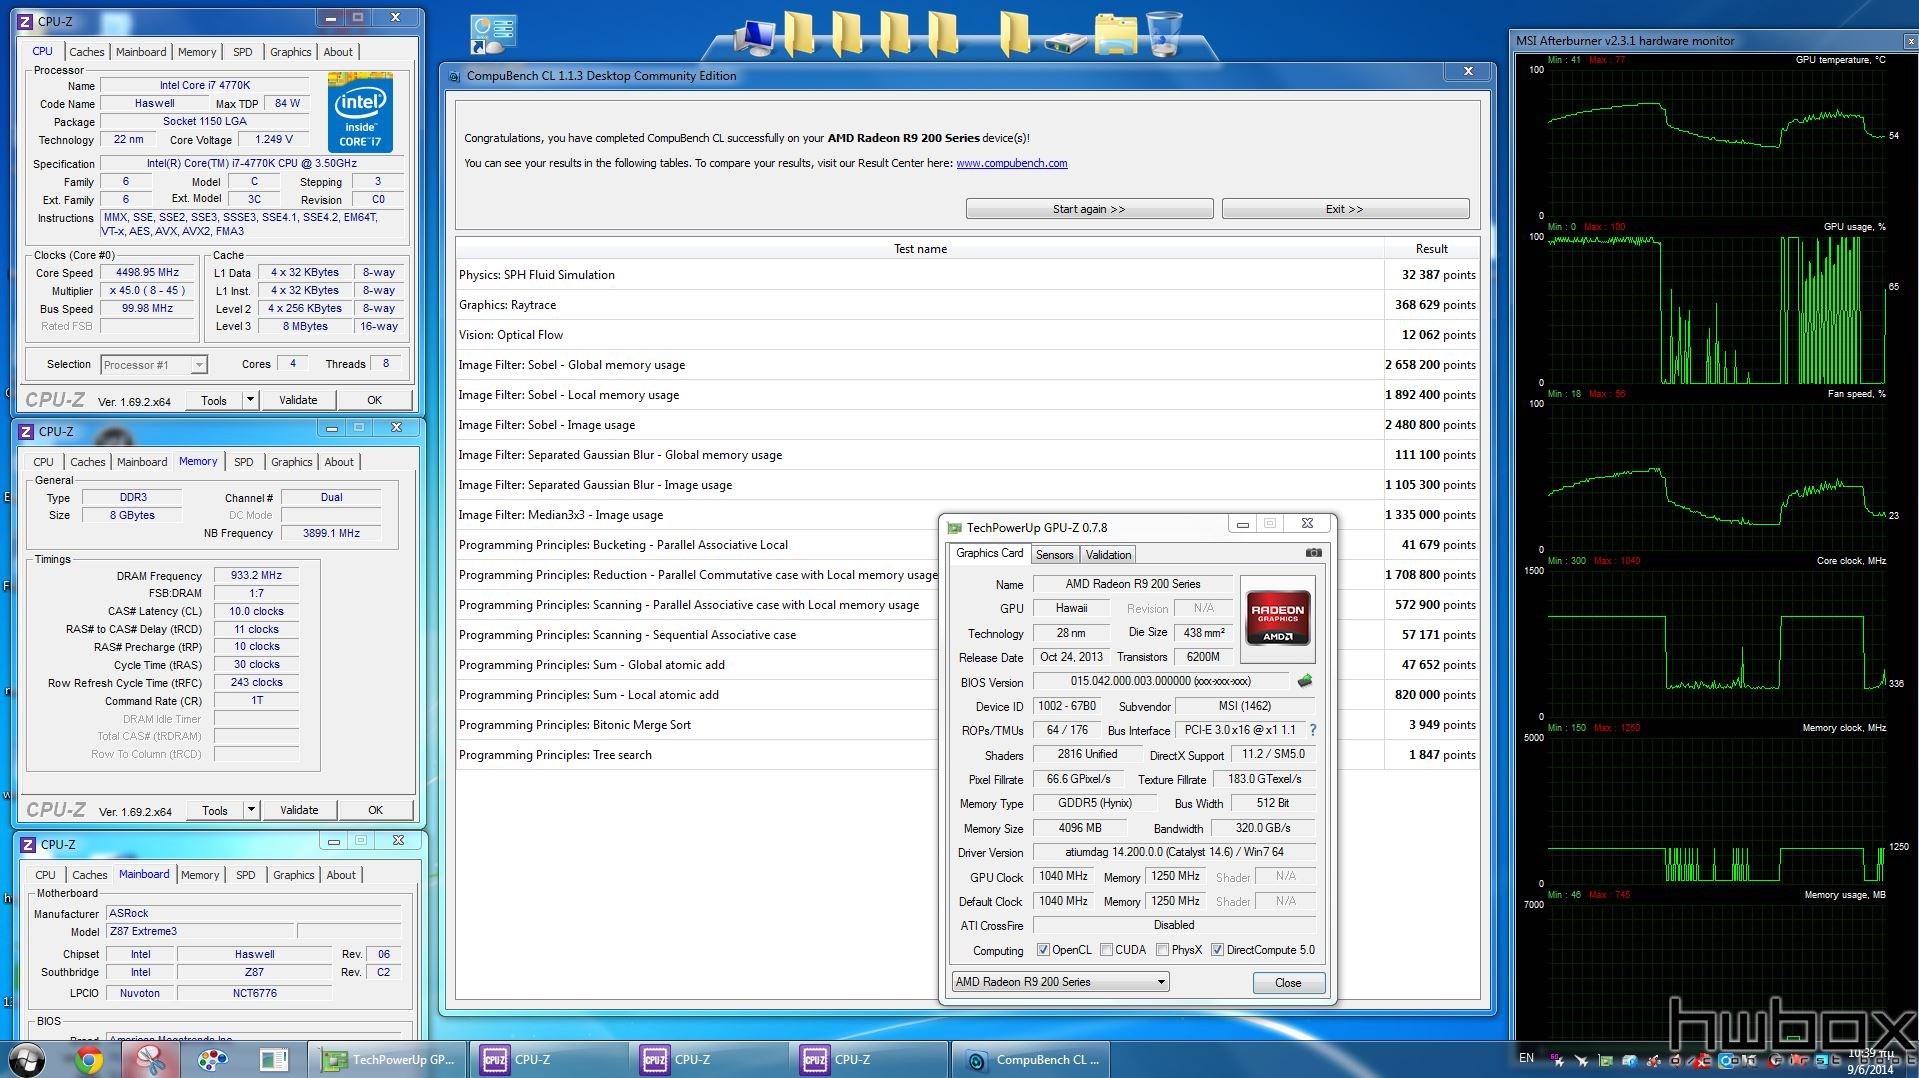The height and width of the screenshot is (1078, 1919).
Task: Click the Test name column header
Action: pos(920,249)
